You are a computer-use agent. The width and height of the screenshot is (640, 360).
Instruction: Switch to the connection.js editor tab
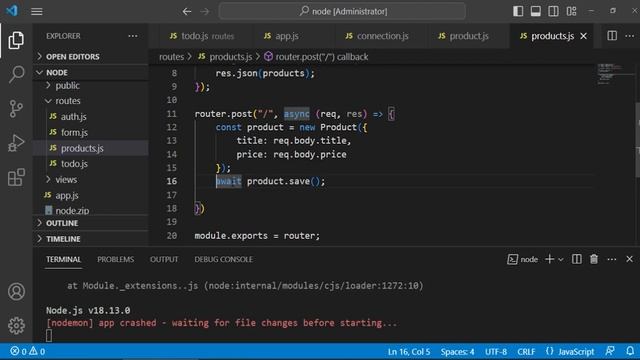(376, 36)
